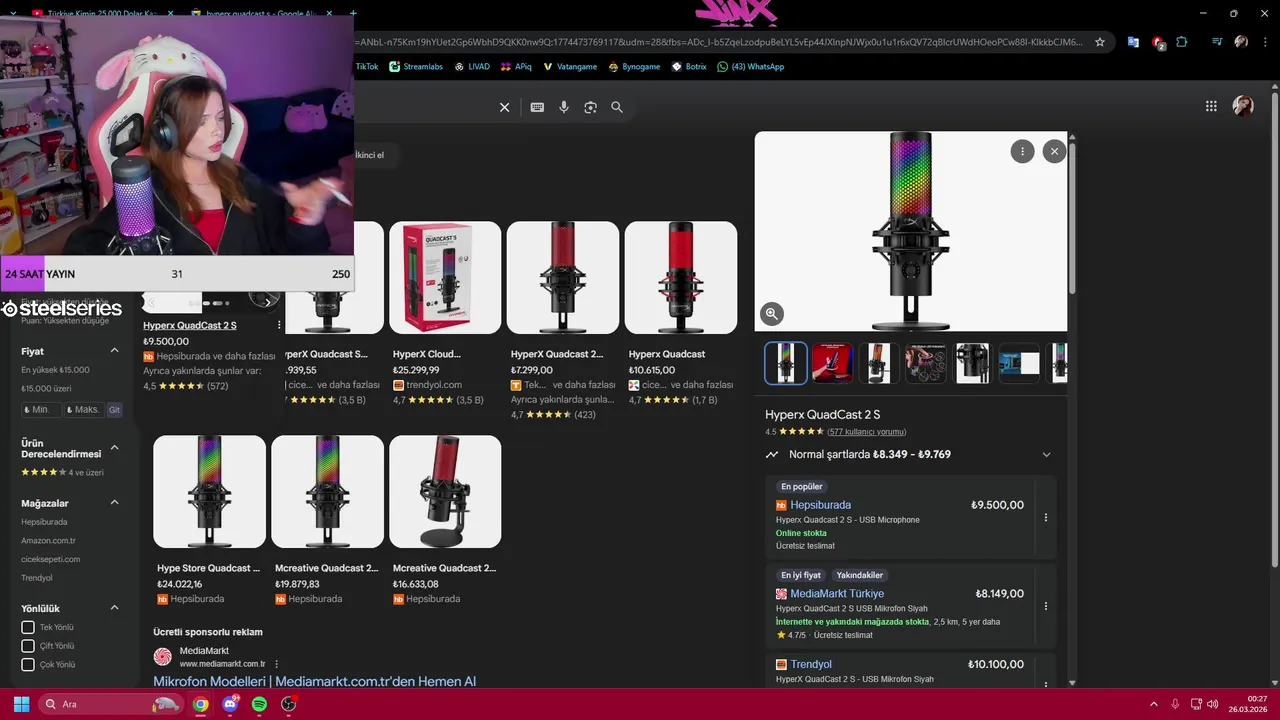Apply price filter with Git button
The image size is (1280, 720).
(114, 410)
